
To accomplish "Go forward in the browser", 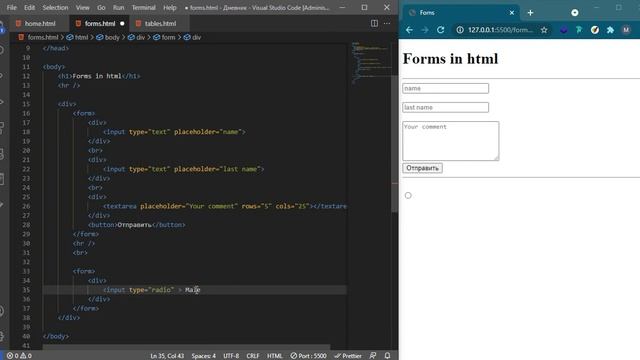I will click(x=425, y=30).
